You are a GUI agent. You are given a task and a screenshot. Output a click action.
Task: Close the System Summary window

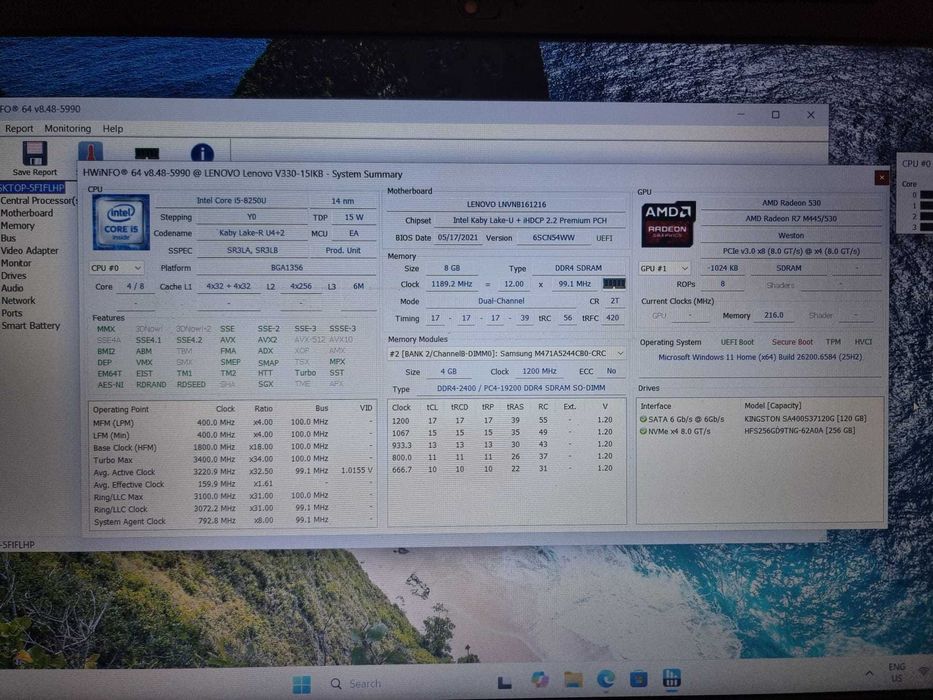pos(881,177)
